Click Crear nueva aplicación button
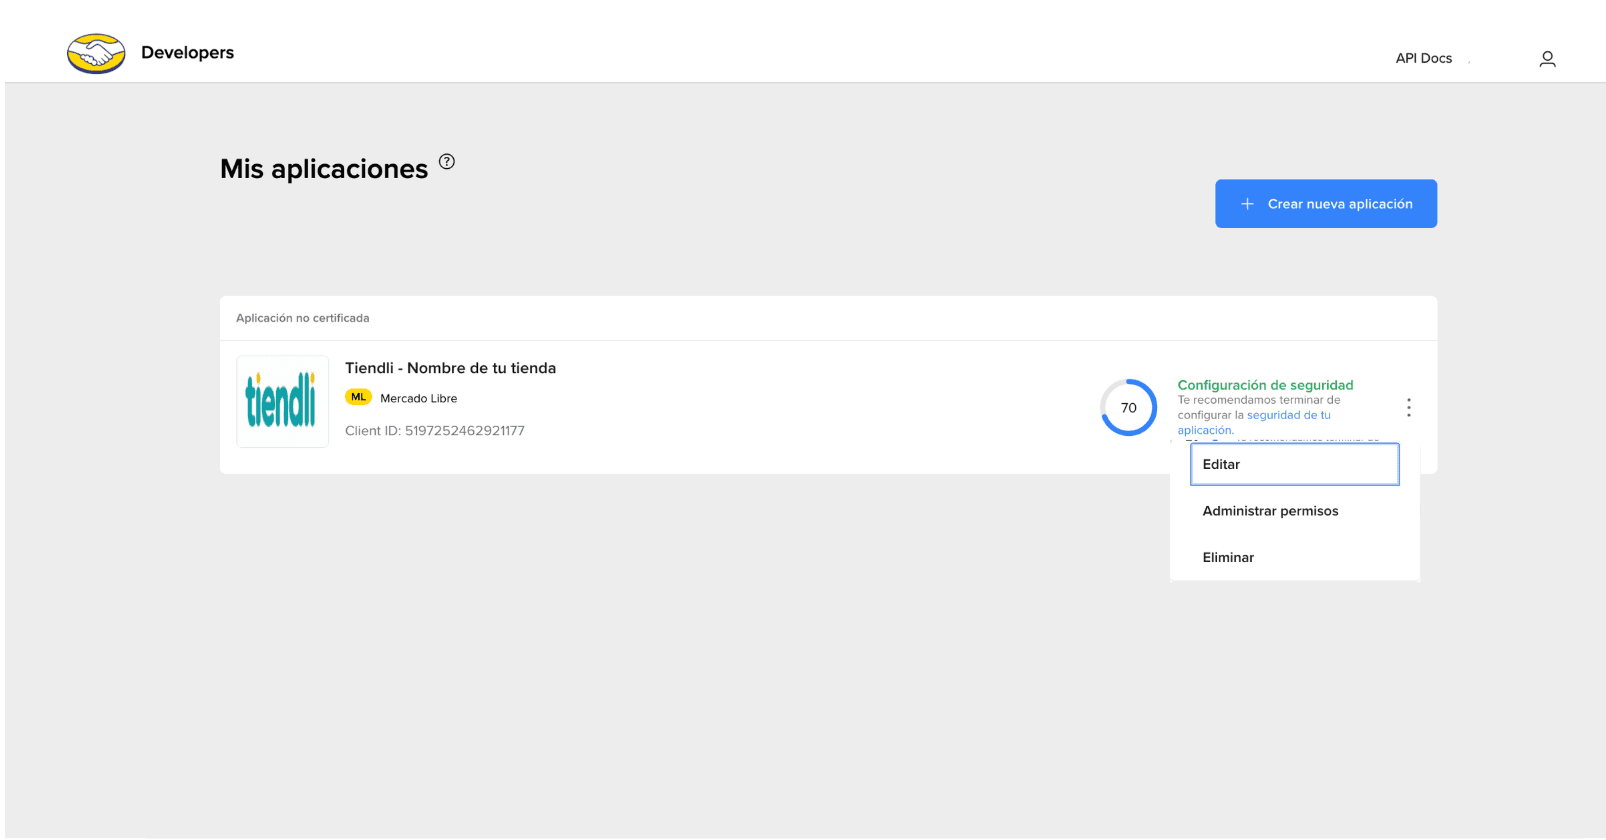 [1326, 204]
